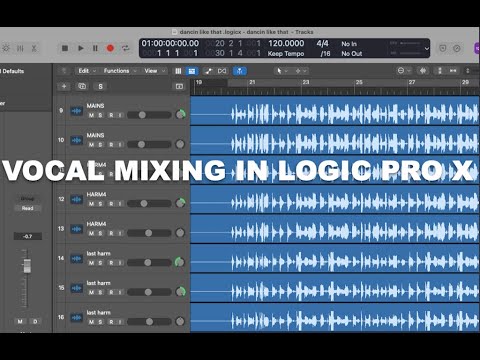Open Editors with the scissors icon

34,48
